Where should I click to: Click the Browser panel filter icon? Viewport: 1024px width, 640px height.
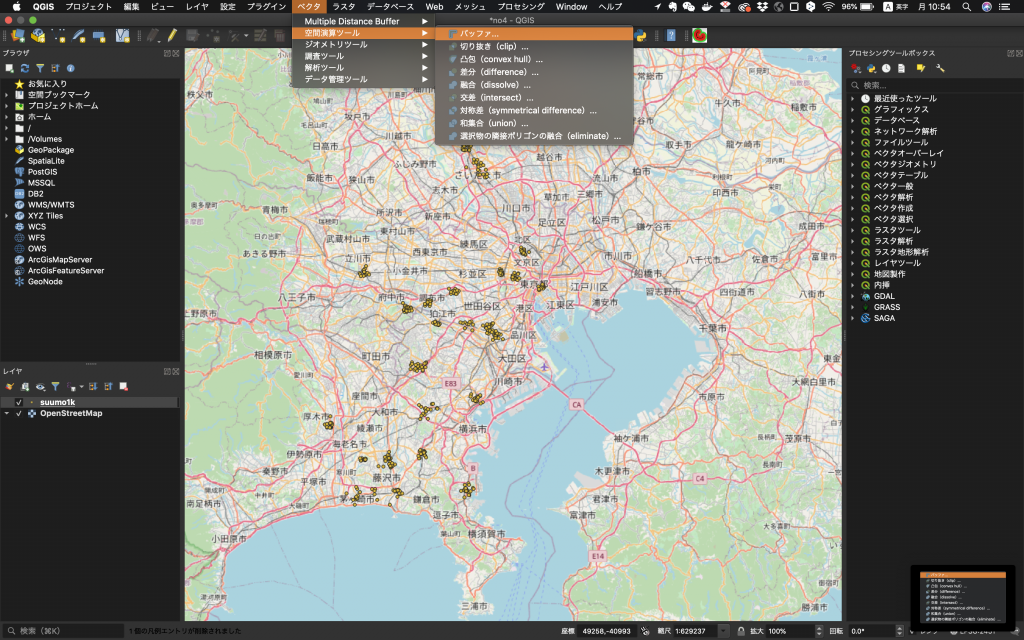[40, 68]
